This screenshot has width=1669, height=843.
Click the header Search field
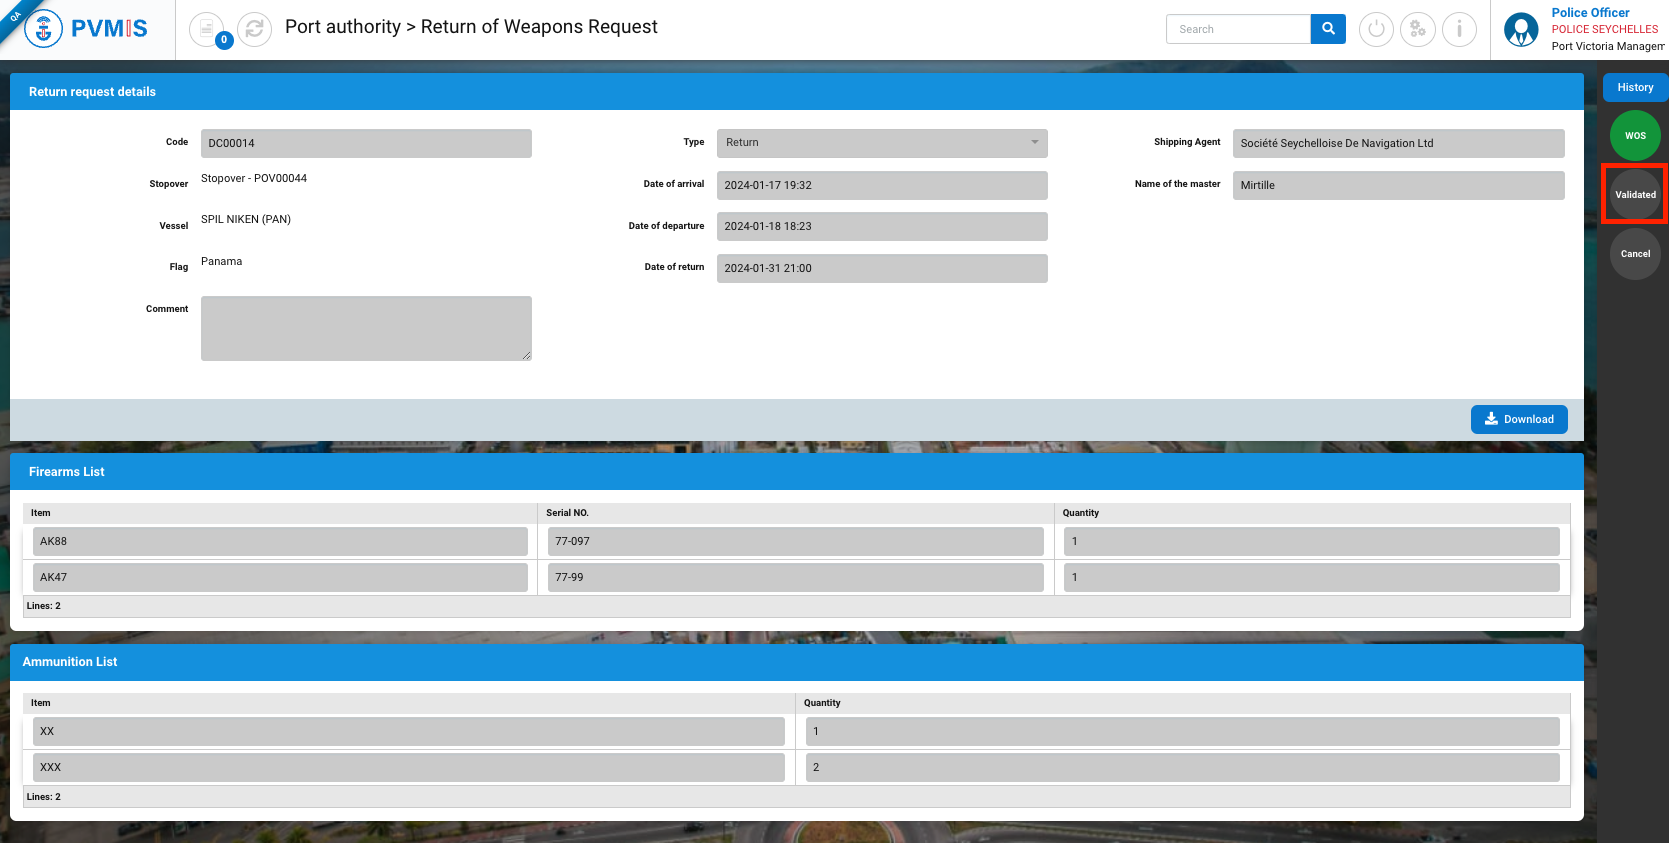coord(1238,29)
